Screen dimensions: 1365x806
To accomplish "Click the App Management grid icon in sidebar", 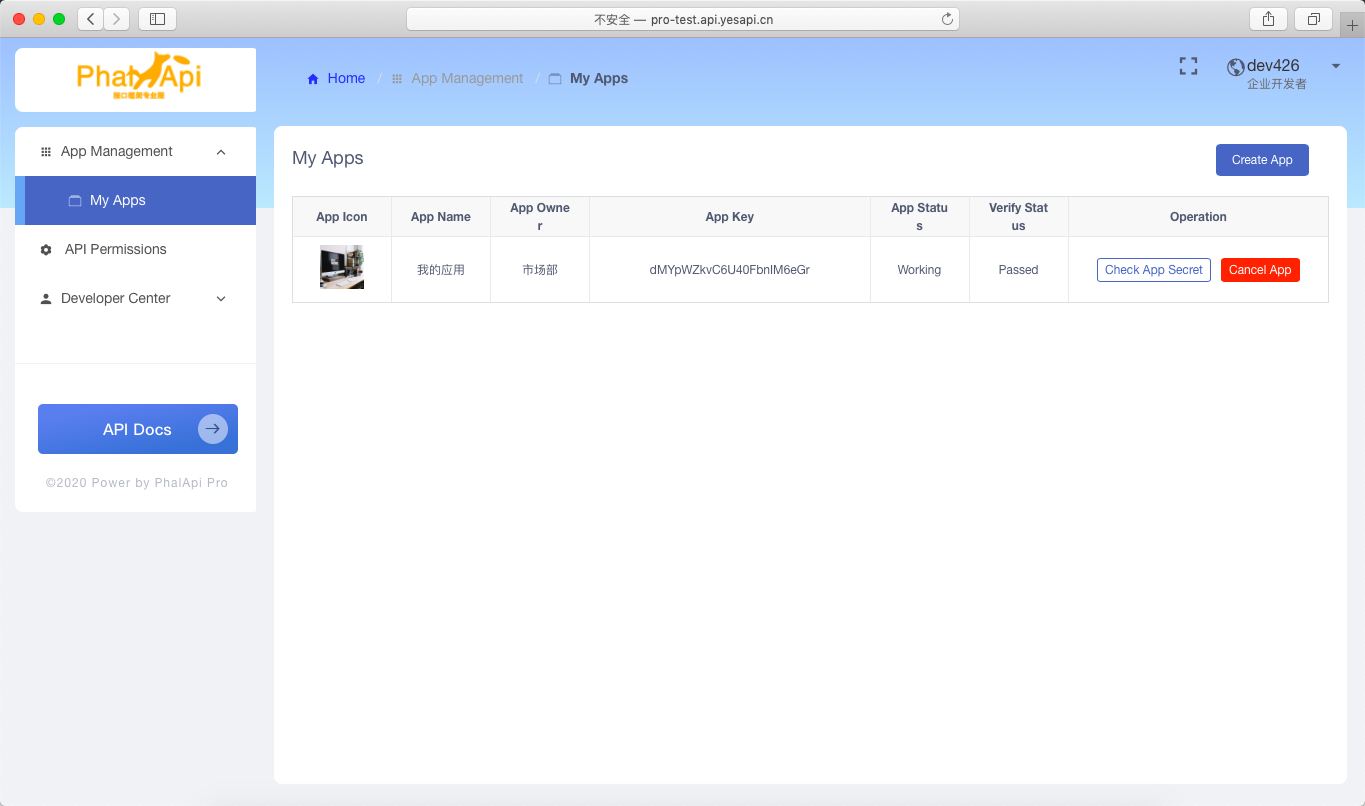I will click(x=46, y=152).
